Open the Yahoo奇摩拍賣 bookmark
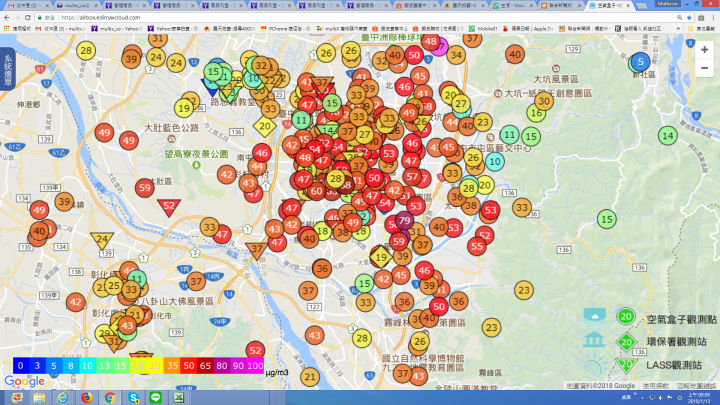 pos(173,28)
